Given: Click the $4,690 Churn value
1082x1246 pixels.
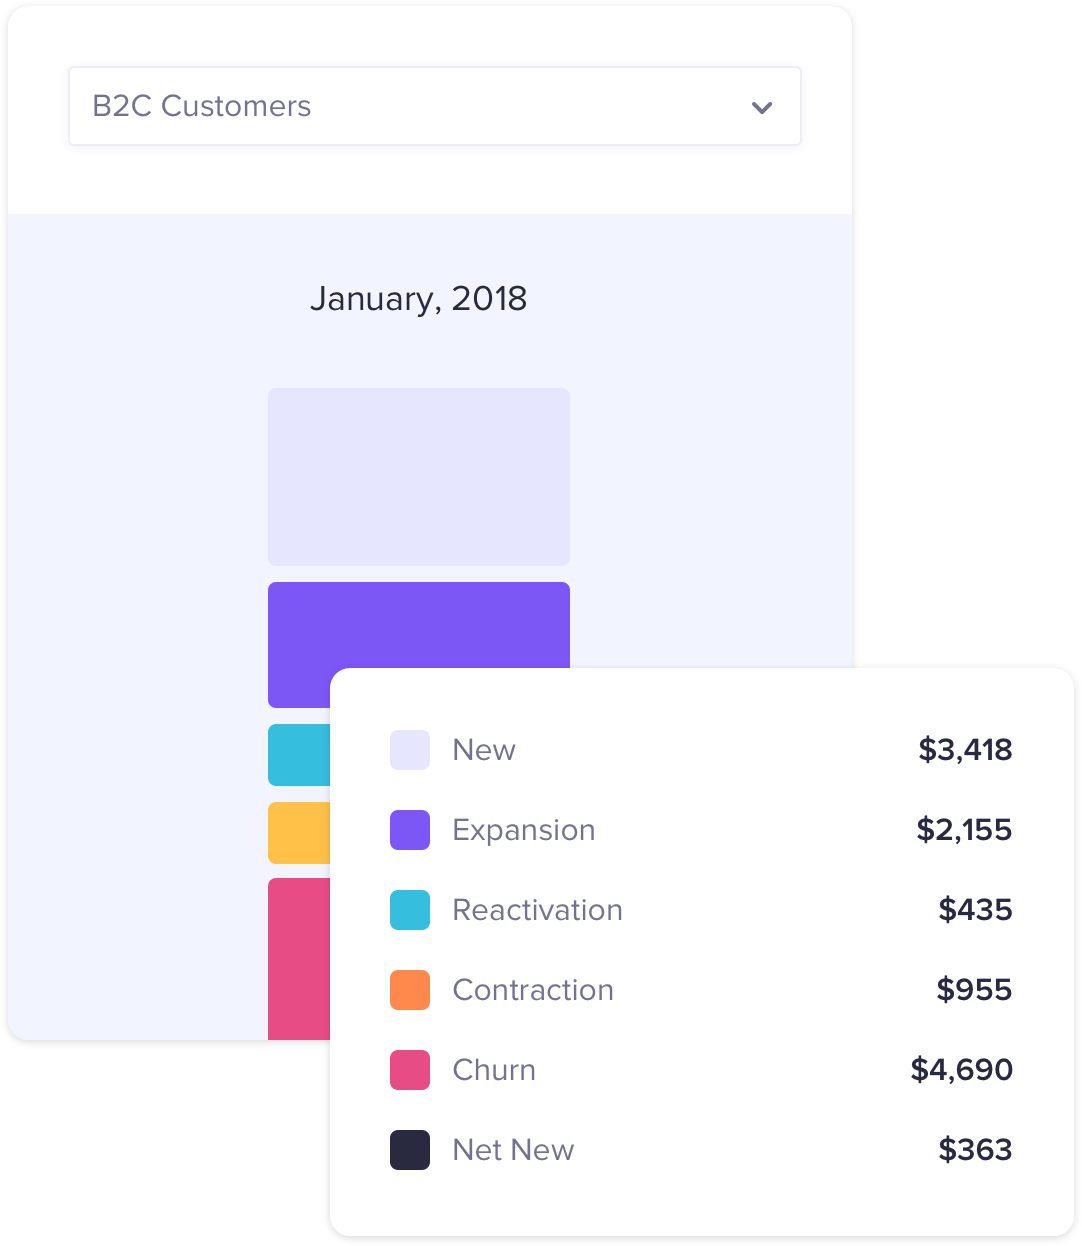Looking at the screenshot, I should (961, 1070).
